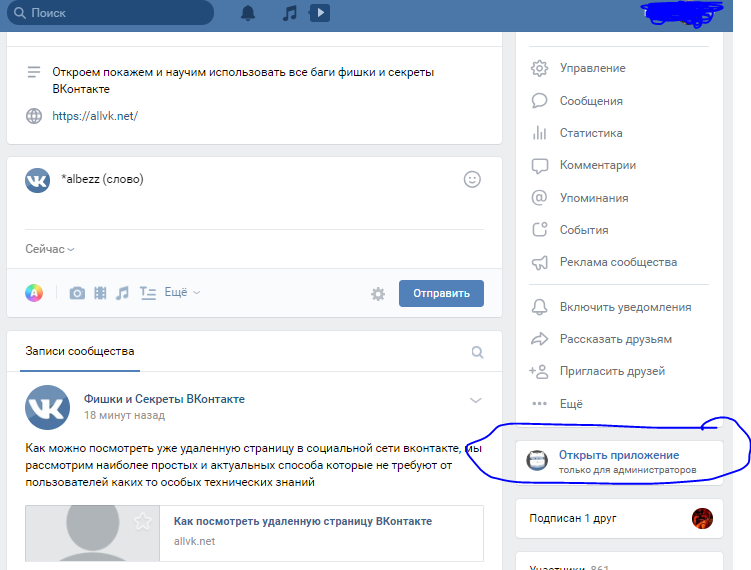Open Как посмотреть удаленную страницу ВКонтакте link
The image size is (751, 570).
pos(303,521)
